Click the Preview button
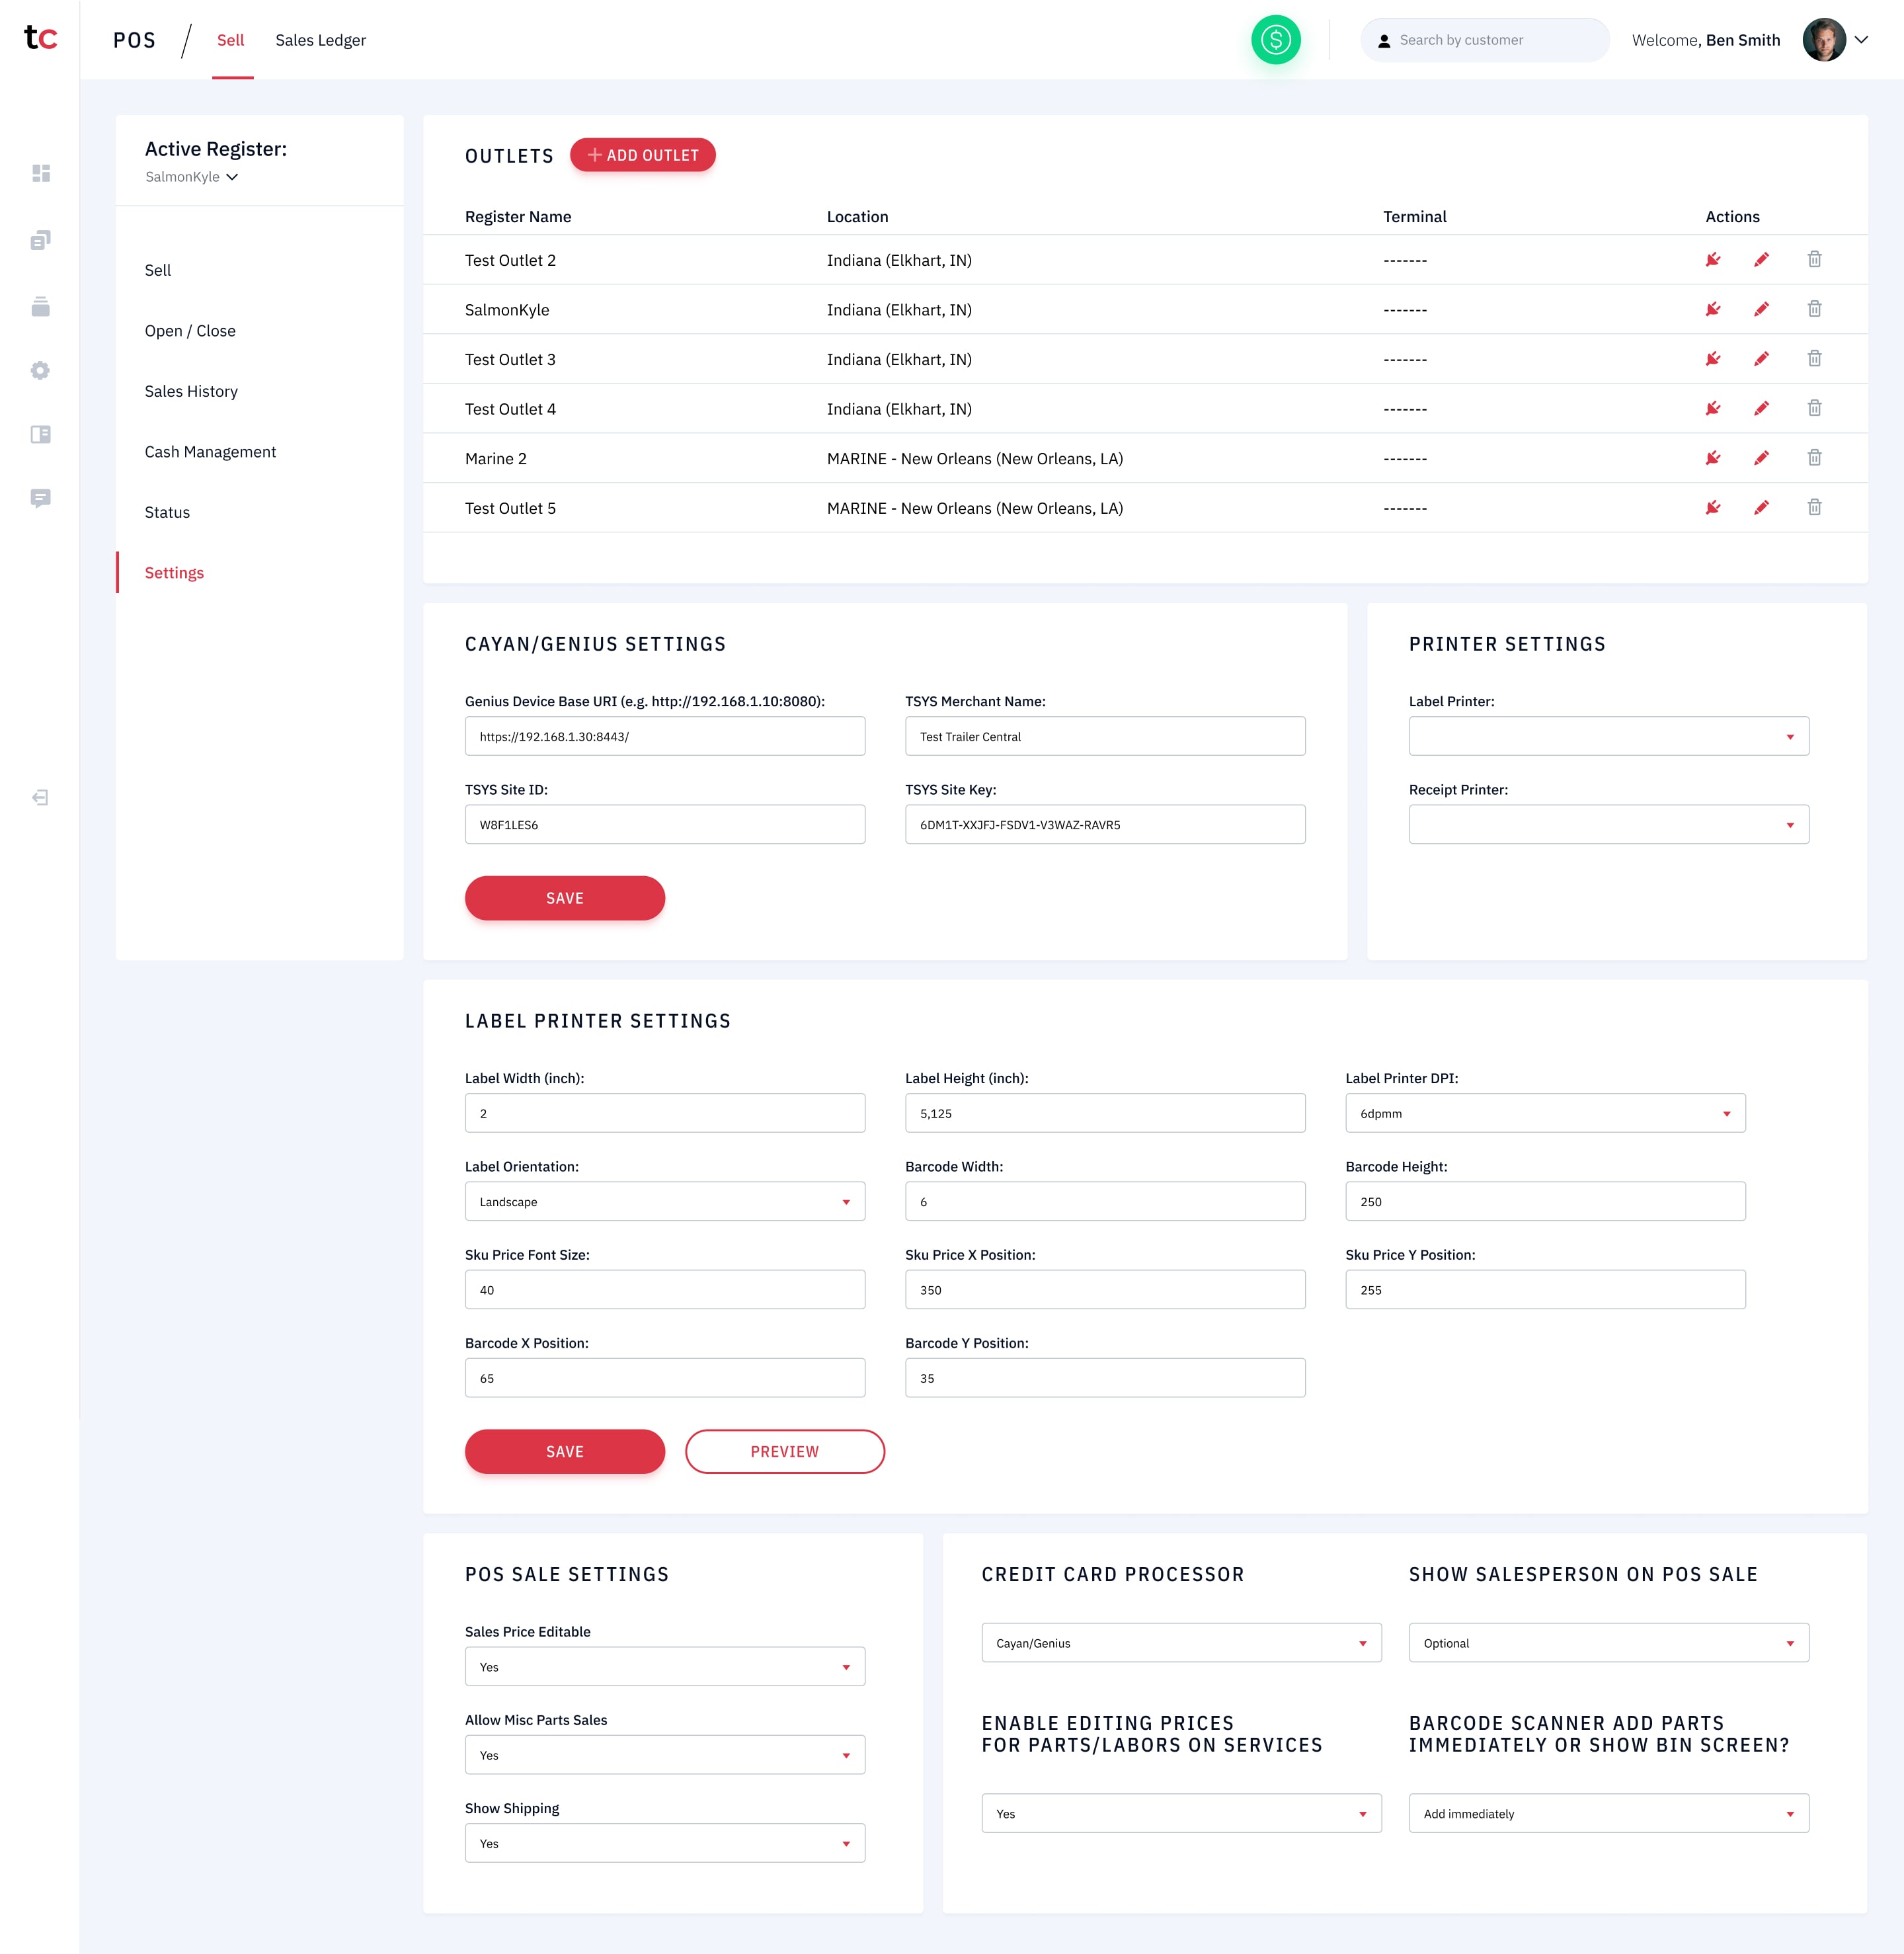This screenshot has width=1904, height=1954. [785, 1451]
